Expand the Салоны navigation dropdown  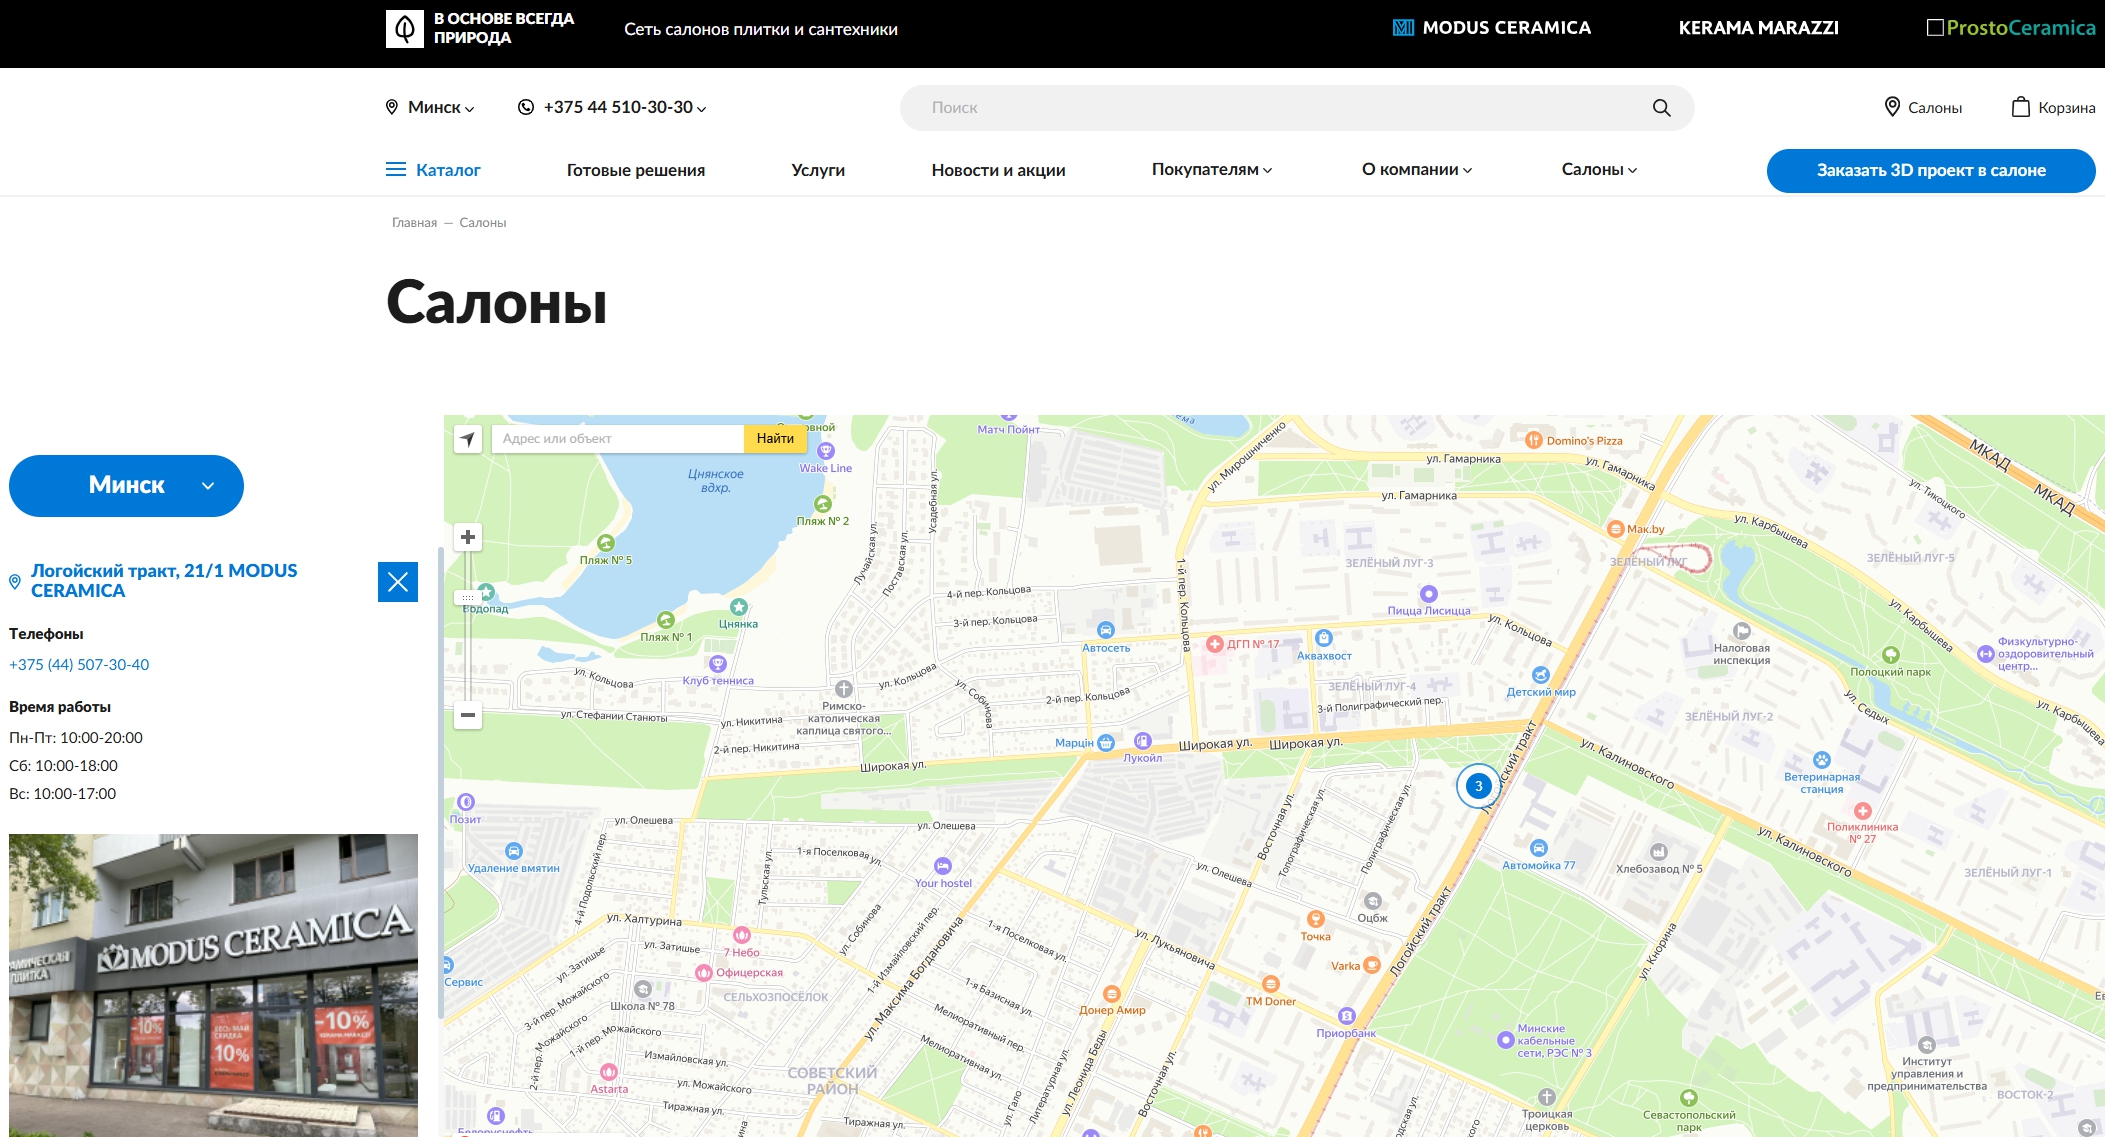(1599, 170)
